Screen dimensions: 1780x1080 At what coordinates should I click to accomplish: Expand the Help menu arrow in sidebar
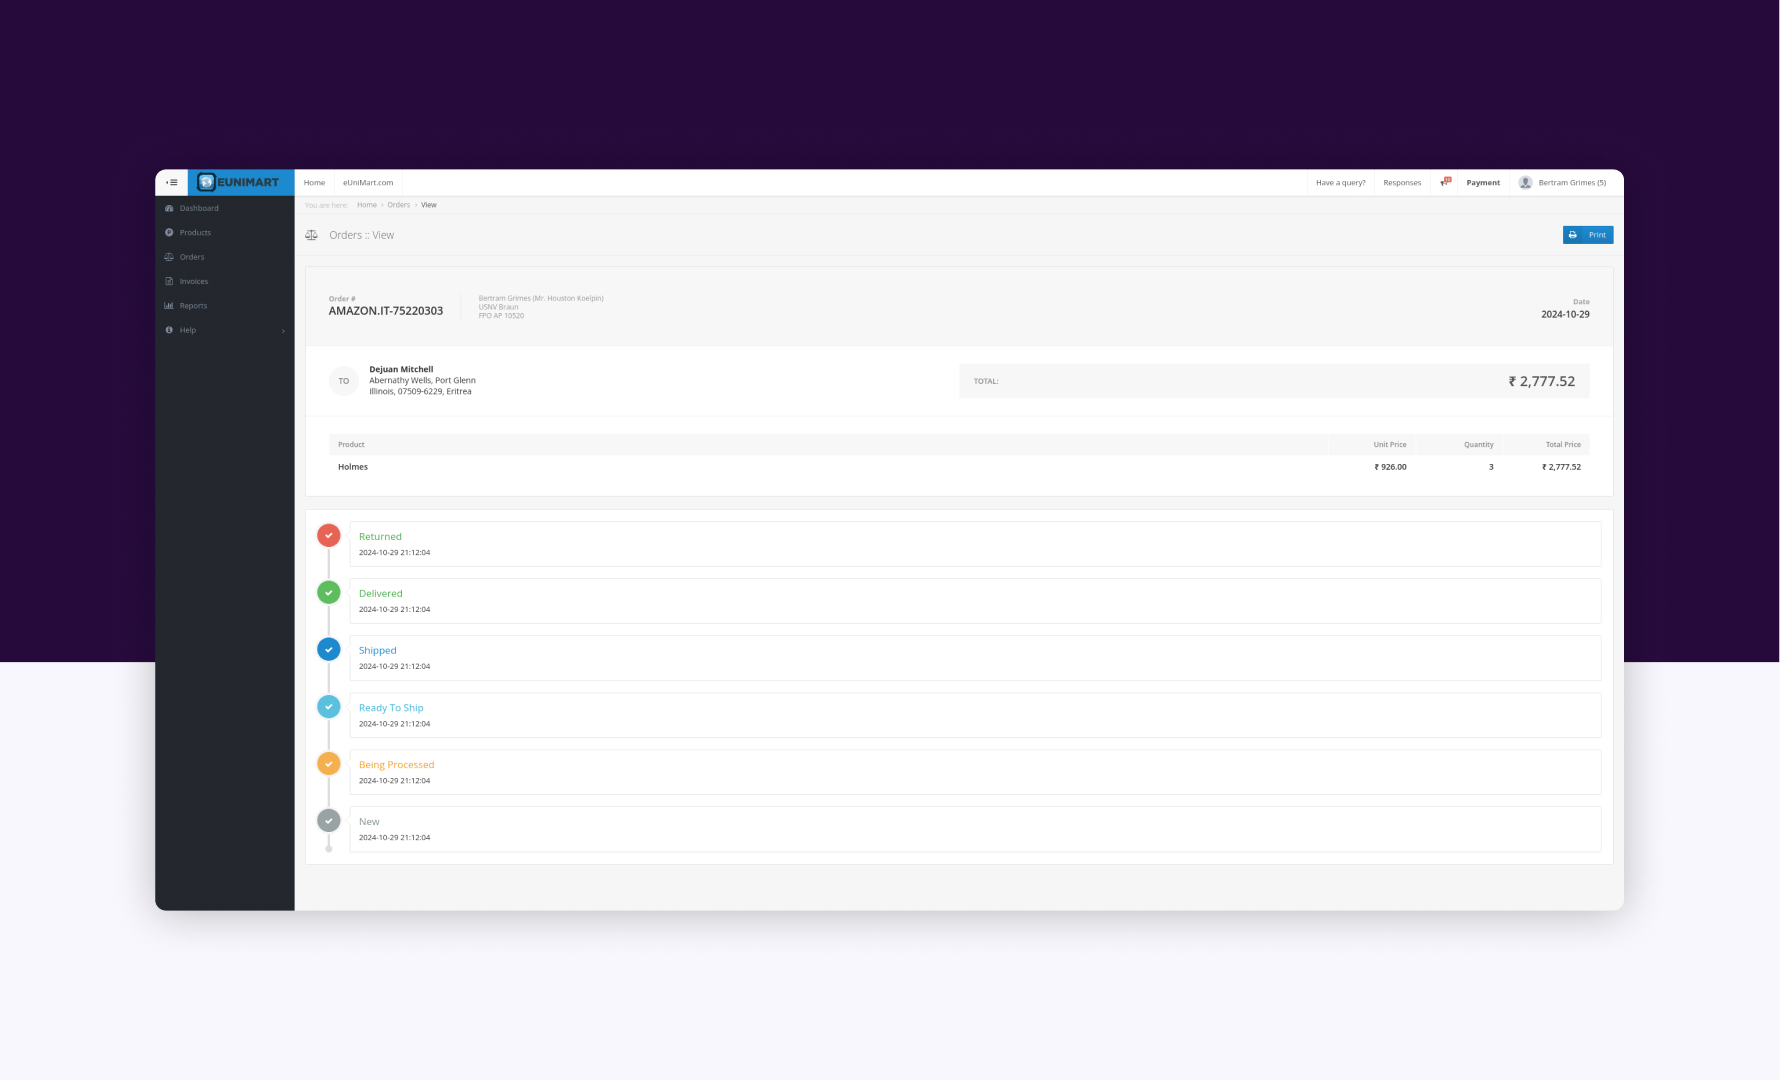(x=283, y=331)
